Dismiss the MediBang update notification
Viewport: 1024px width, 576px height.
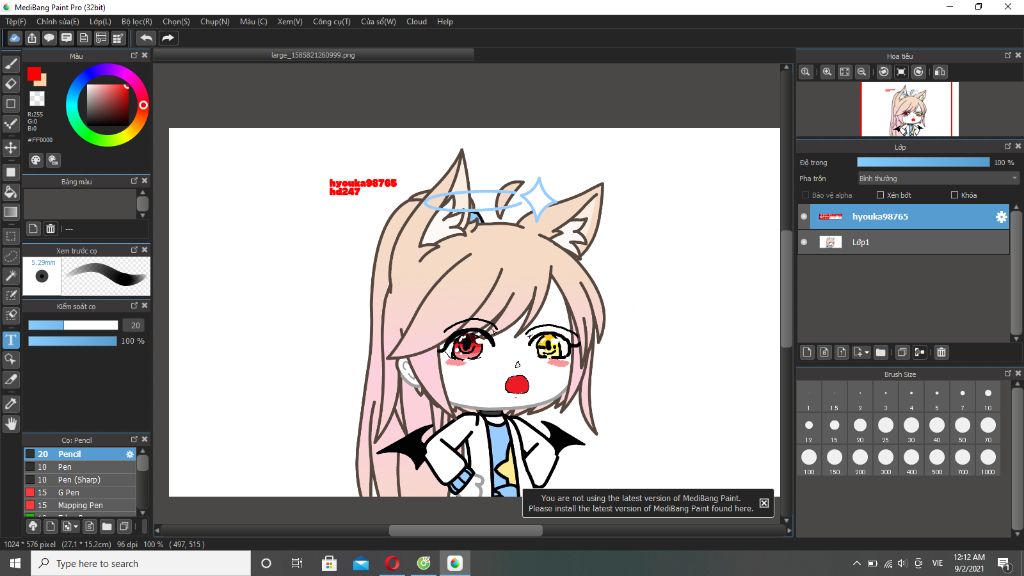tap(764, 503)
